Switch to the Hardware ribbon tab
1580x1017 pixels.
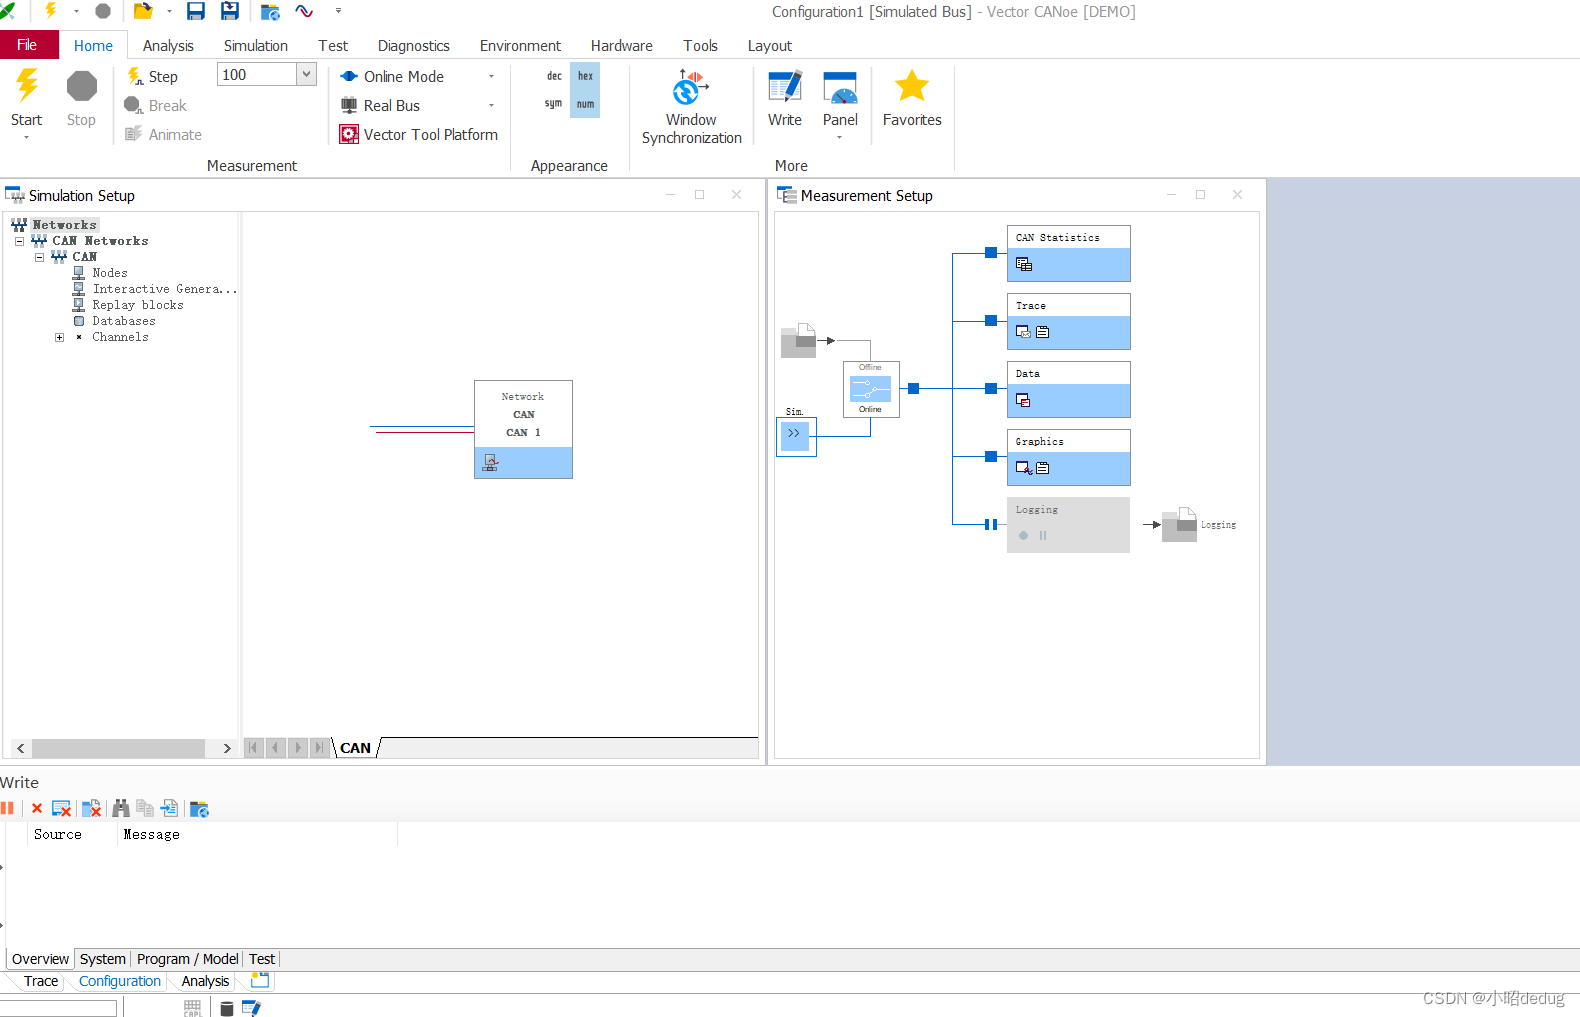(622, 46)
